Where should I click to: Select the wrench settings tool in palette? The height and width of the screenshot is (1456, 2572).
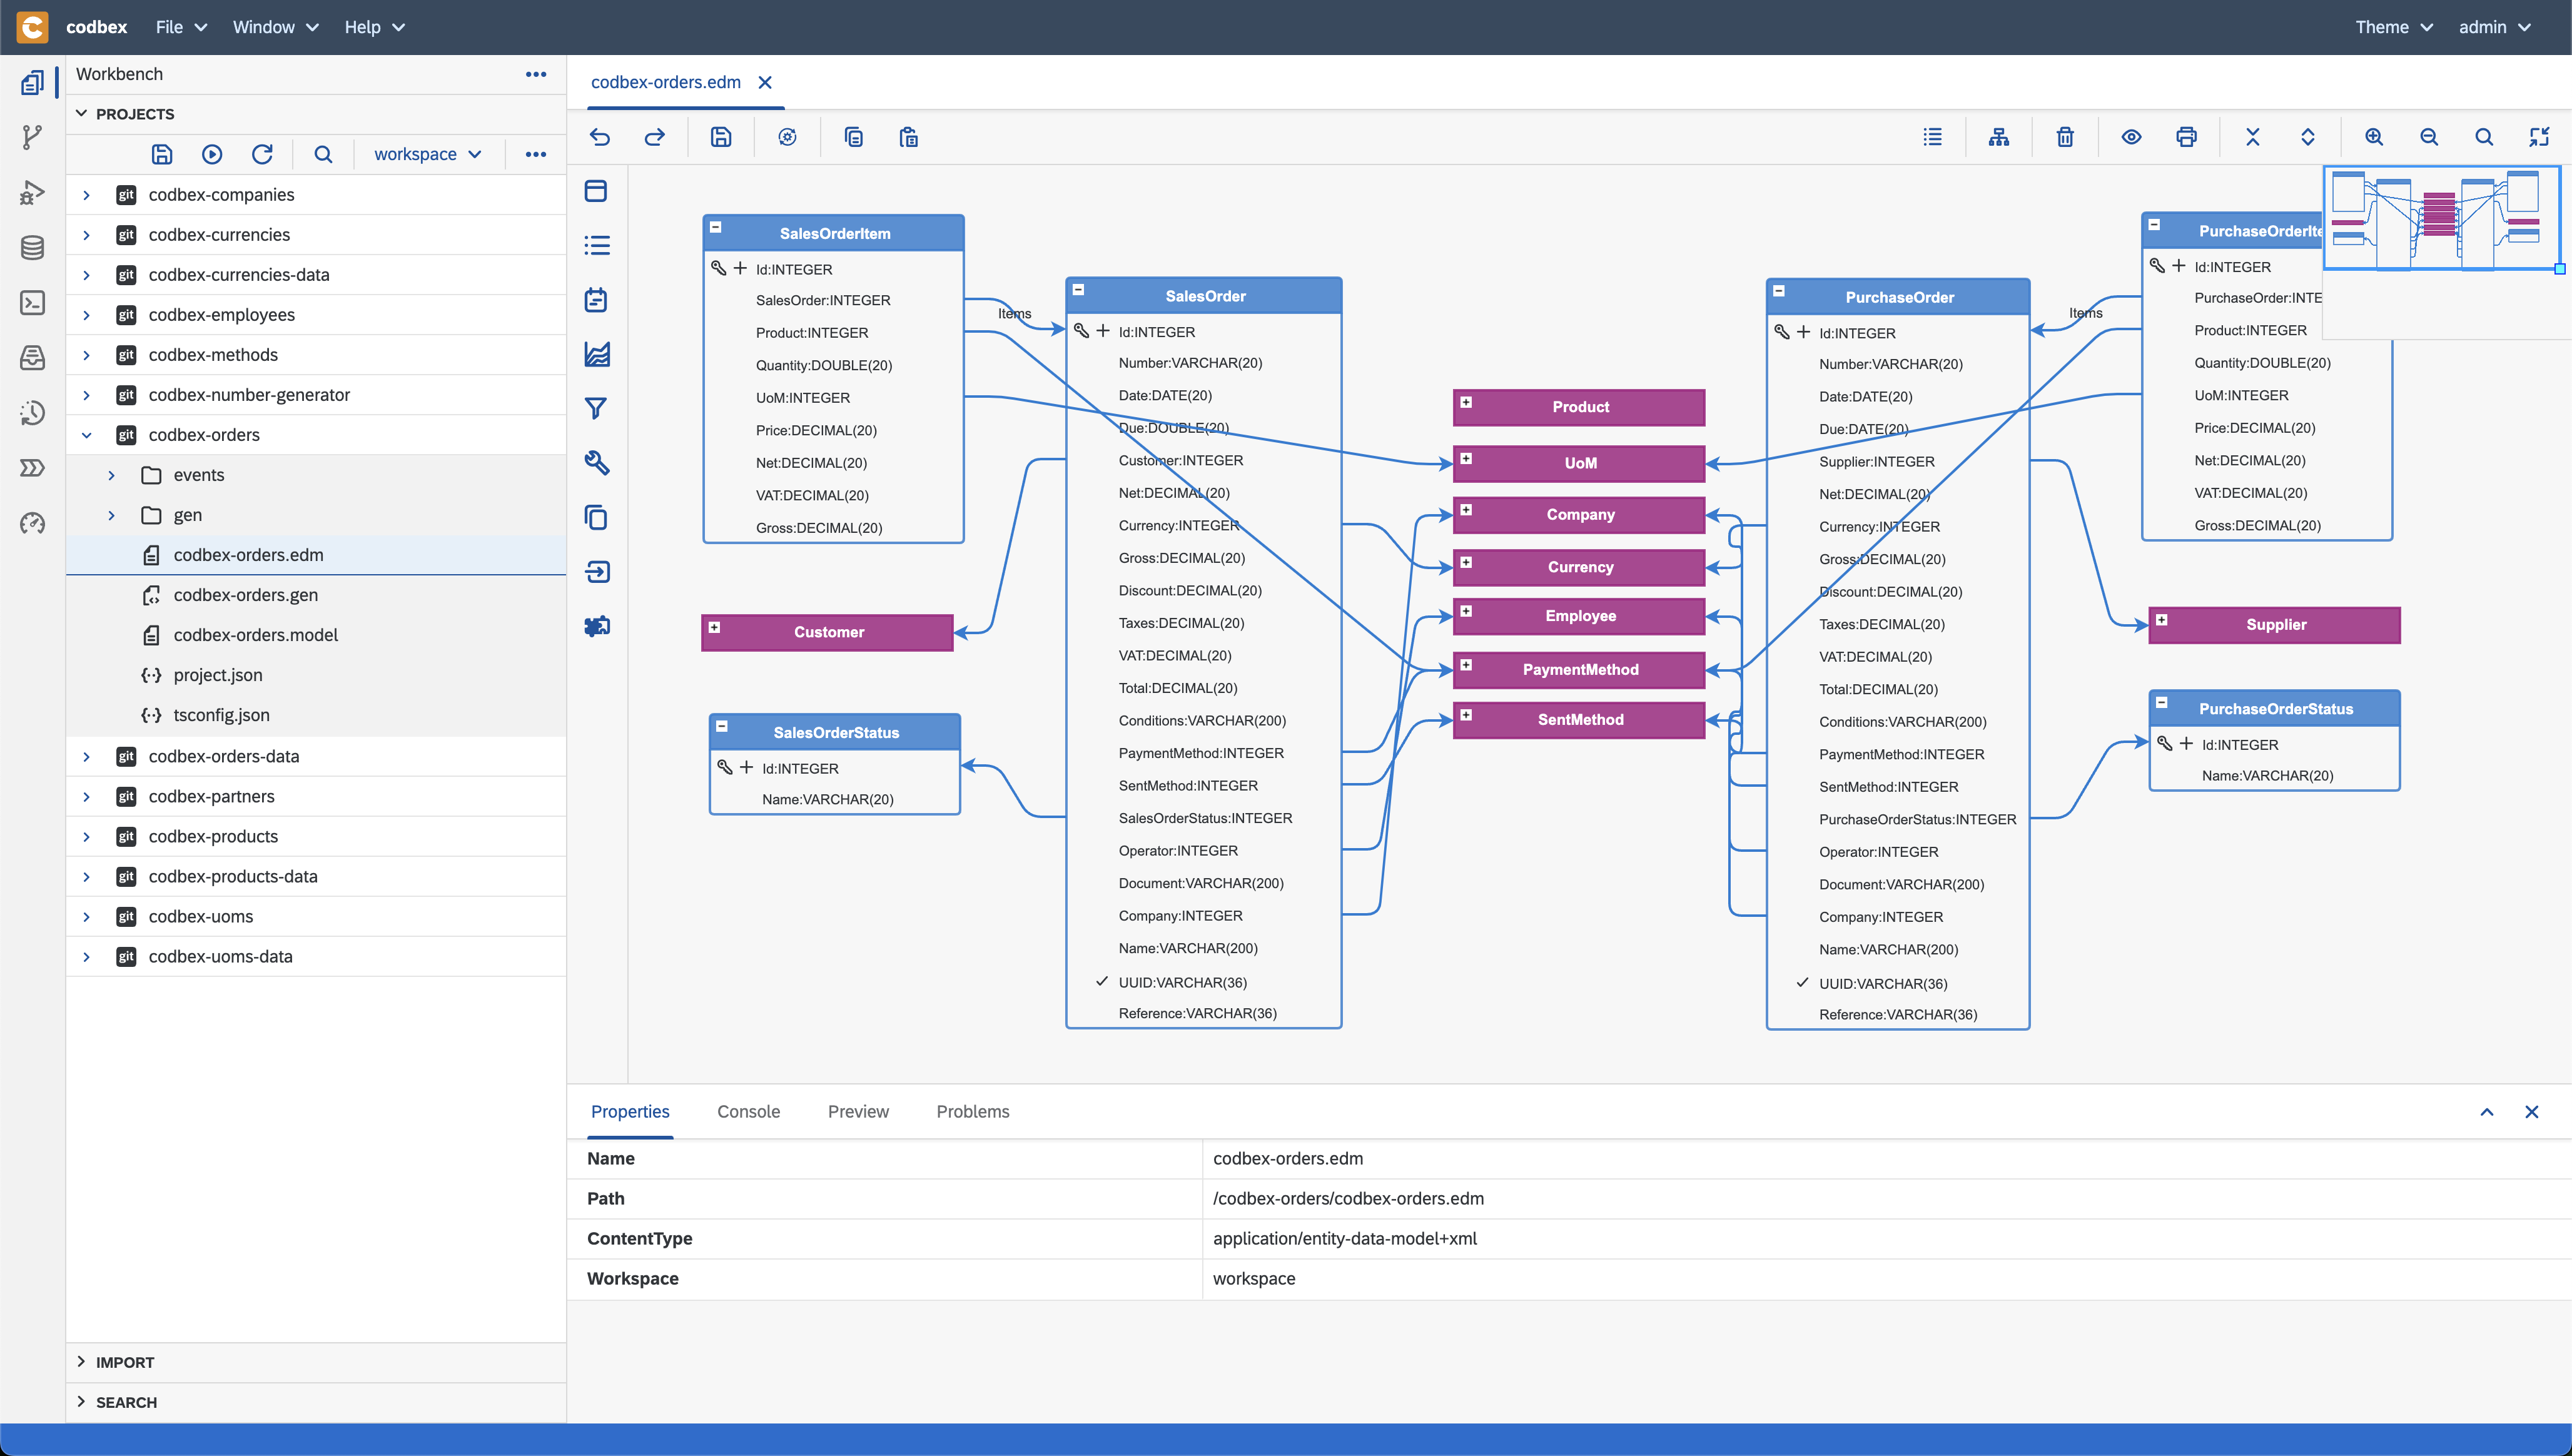tap(596, 462)
